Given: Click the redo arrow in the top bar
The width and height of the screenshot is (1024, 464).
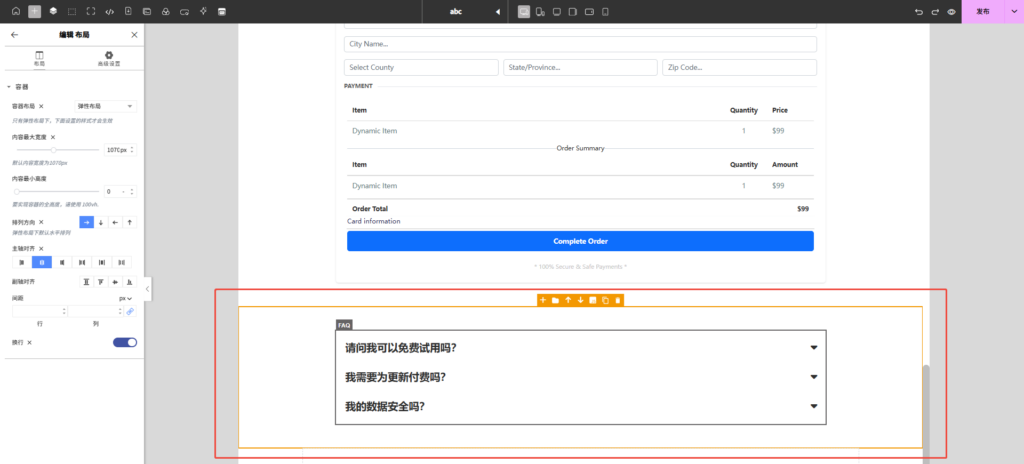Looking at the screenshot, I should (x=935, y=11).
